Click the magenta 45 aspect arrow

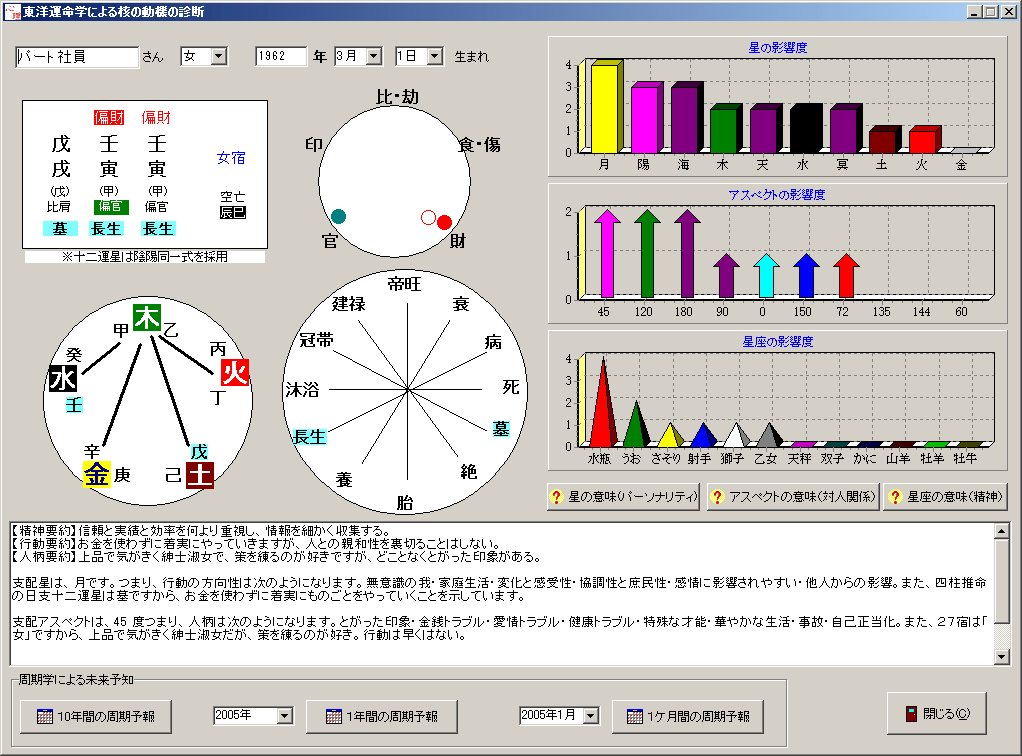pyautogui.click(x=607, y=254)
